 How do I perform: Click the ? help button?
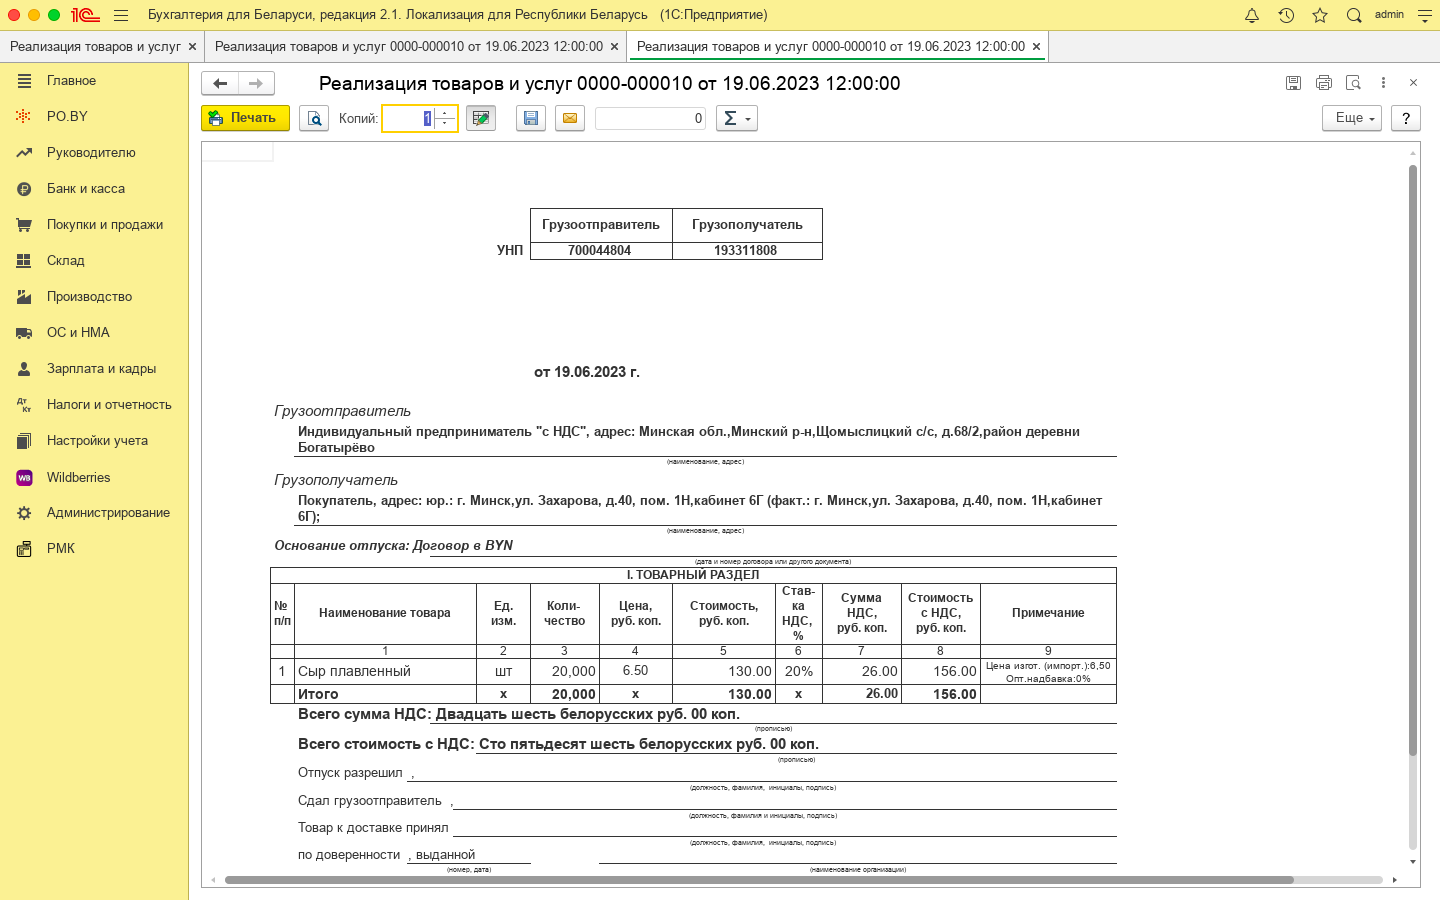click(1406, 118)
